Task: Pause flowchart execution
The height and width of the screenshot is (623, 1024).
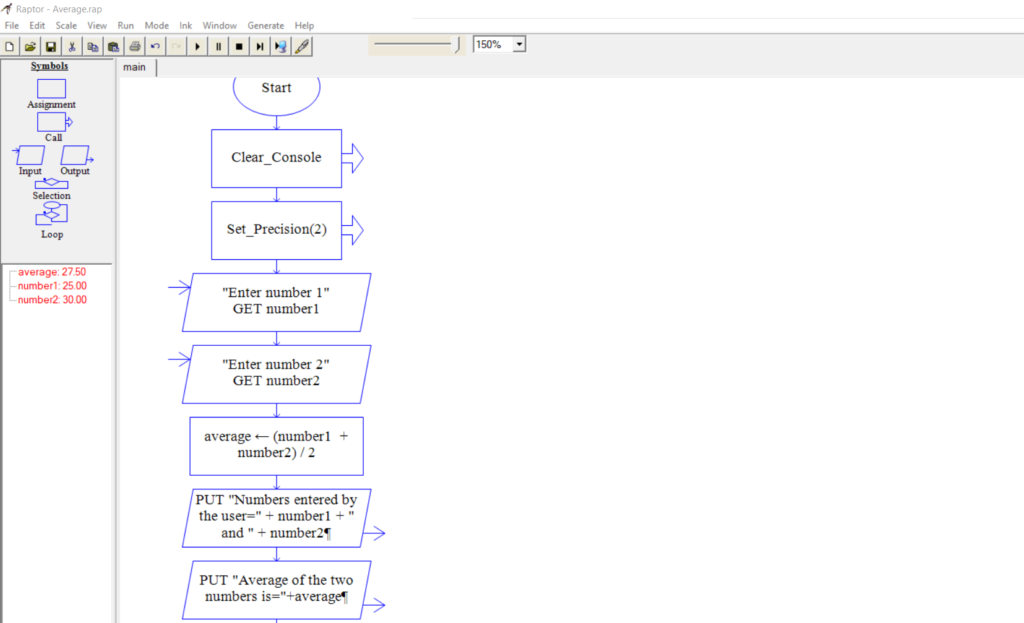Action: [x=218, y=45]
